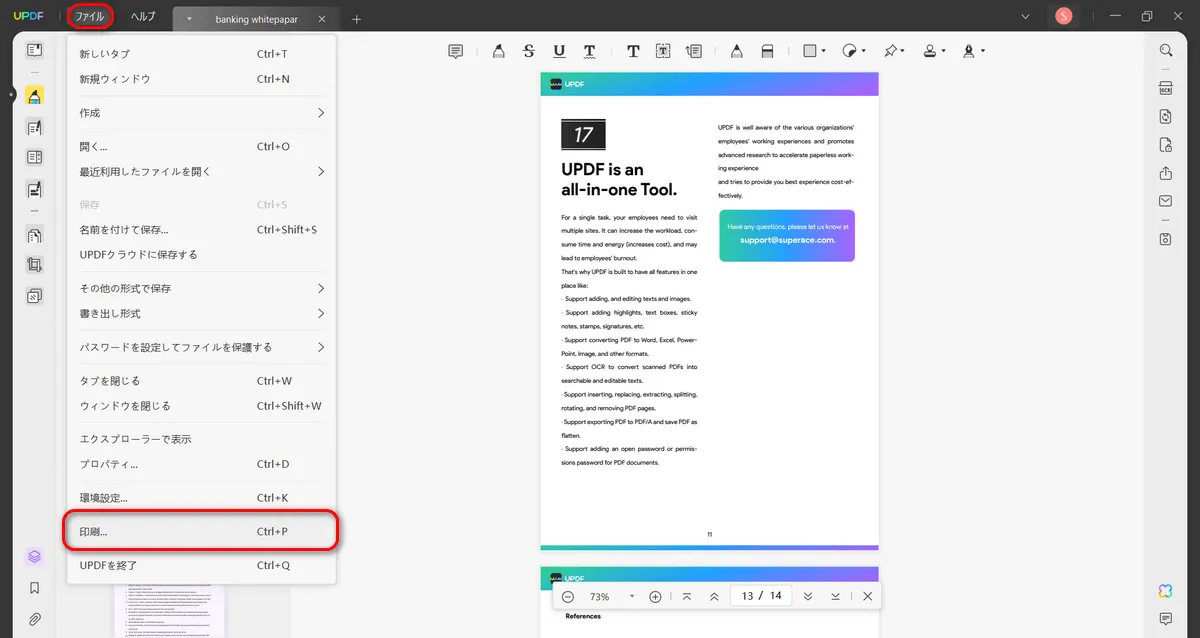Open the Convert PDF icon
Screen dimensions: 1200x638
[x=1165, y=117]
